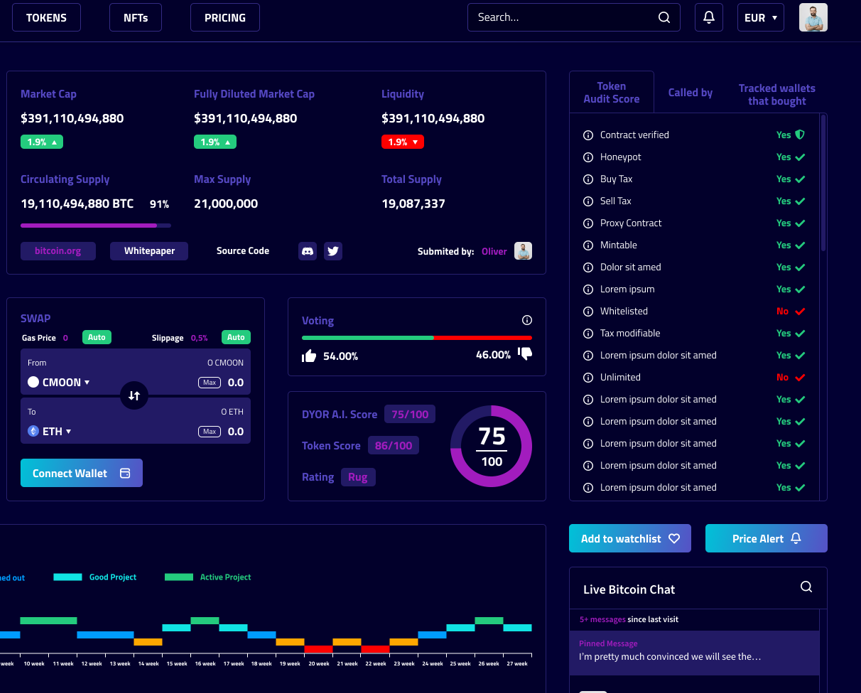Click Add to watchlist button
The height and width of the screenshot is (693, 861).
(x=630, y=538)
